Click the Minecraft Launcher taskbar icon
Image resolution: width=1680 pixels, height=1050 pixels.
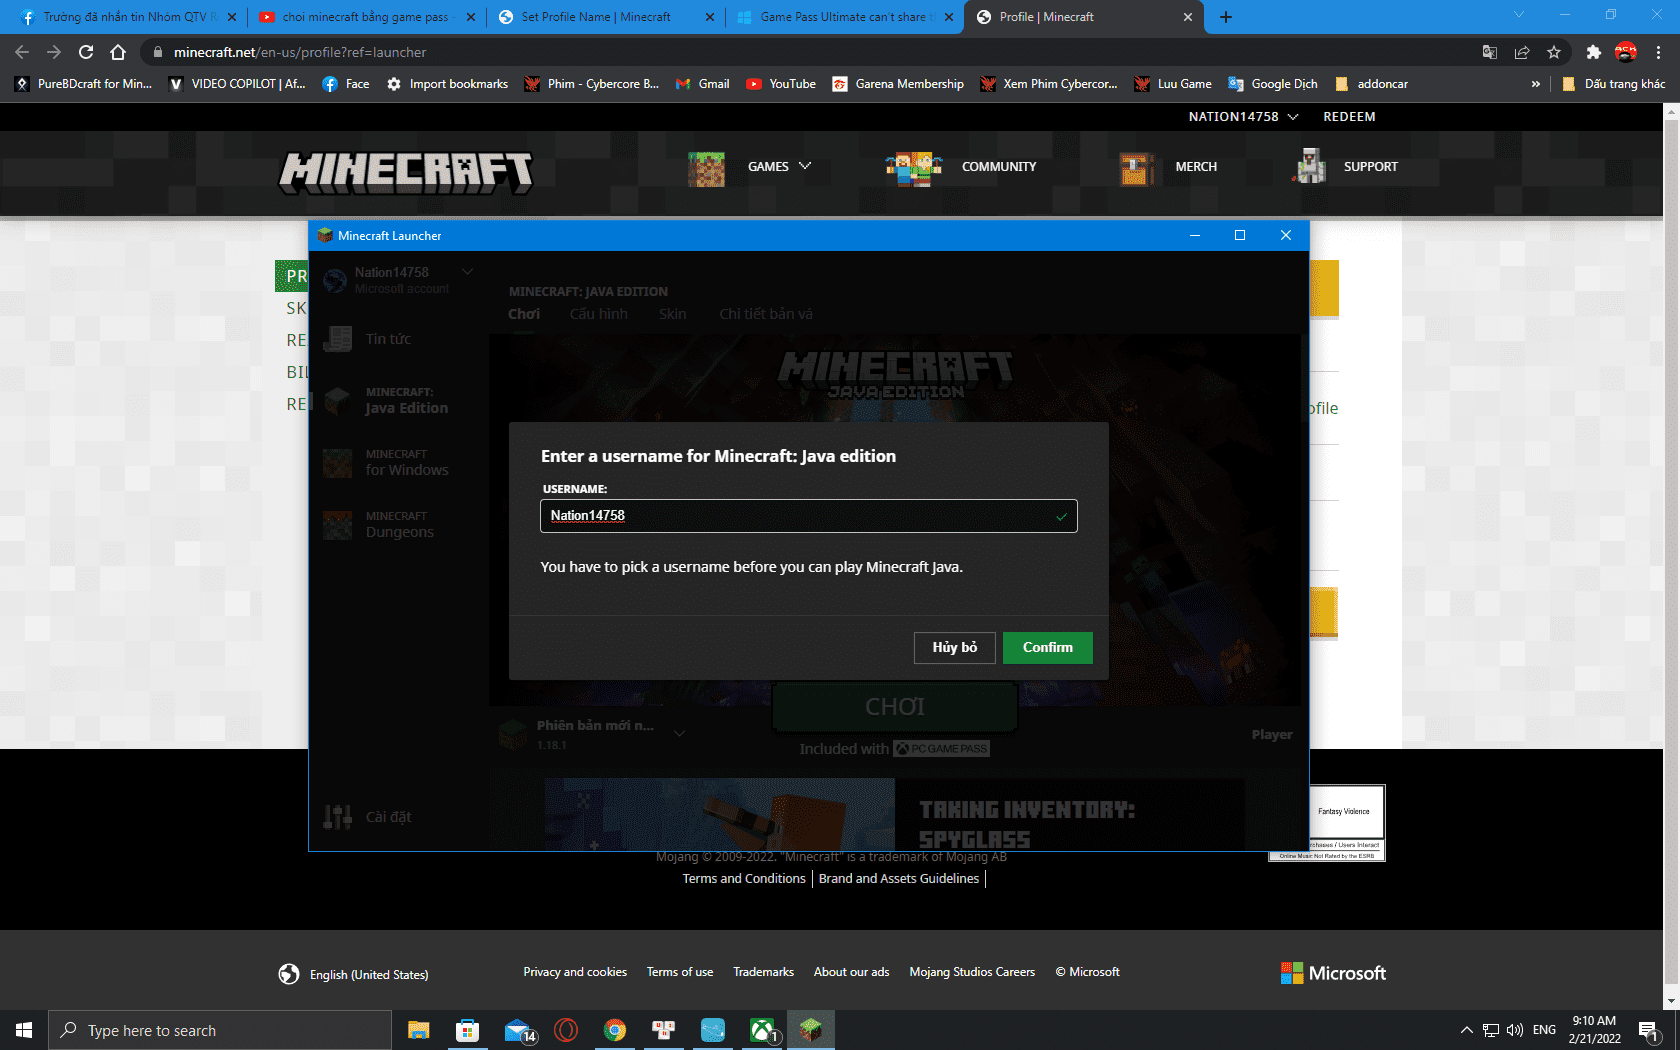(x=811, y=1030)
